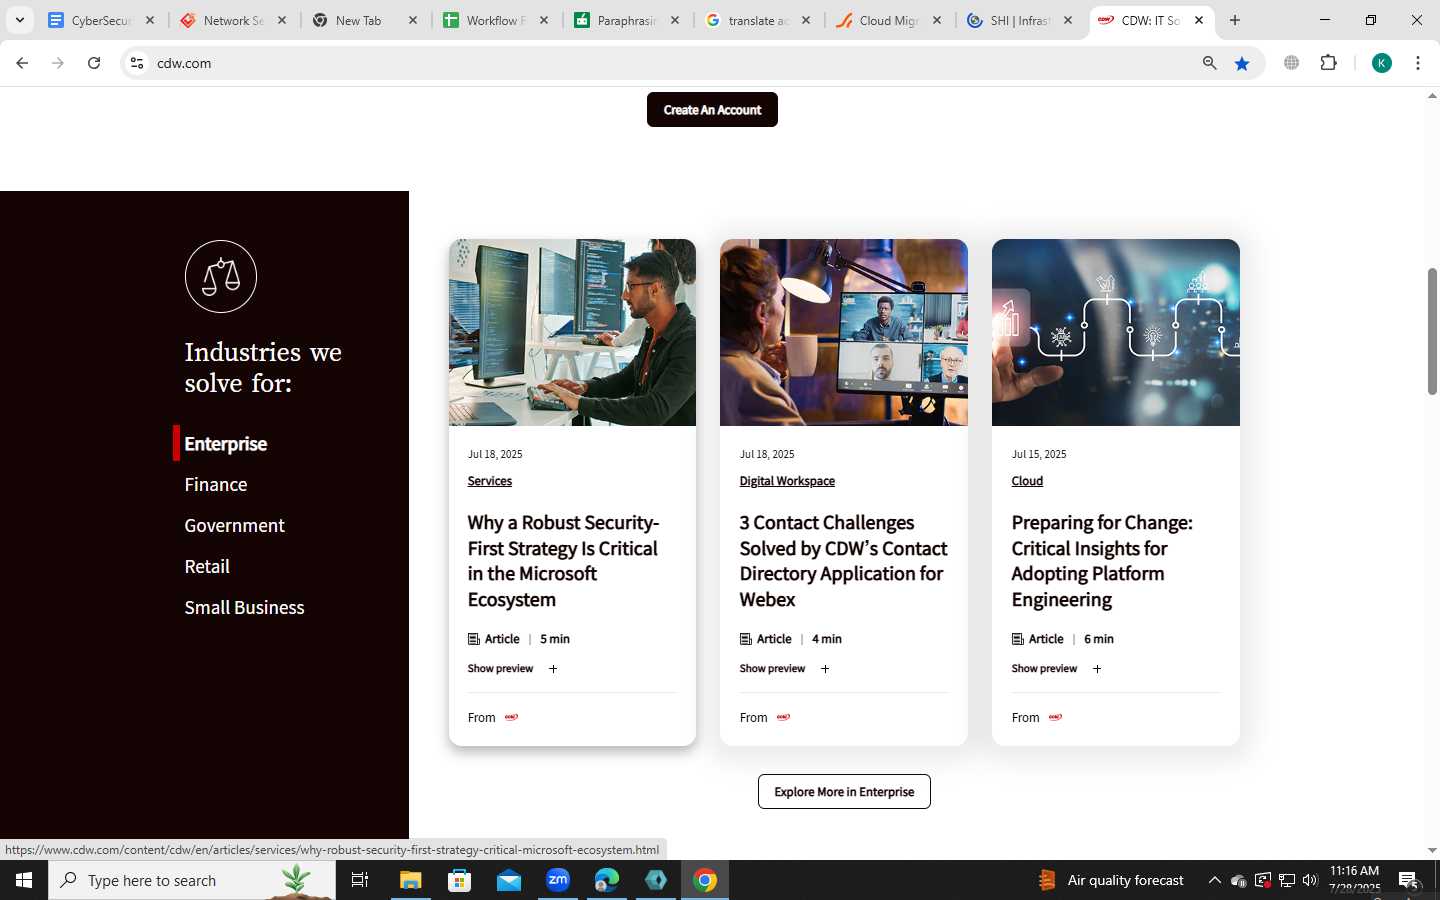Image resolution: width=1440 pixels, height=900 pixels.
Task: Close the CDW: IT So tab
Action: tap(1199, 20)
